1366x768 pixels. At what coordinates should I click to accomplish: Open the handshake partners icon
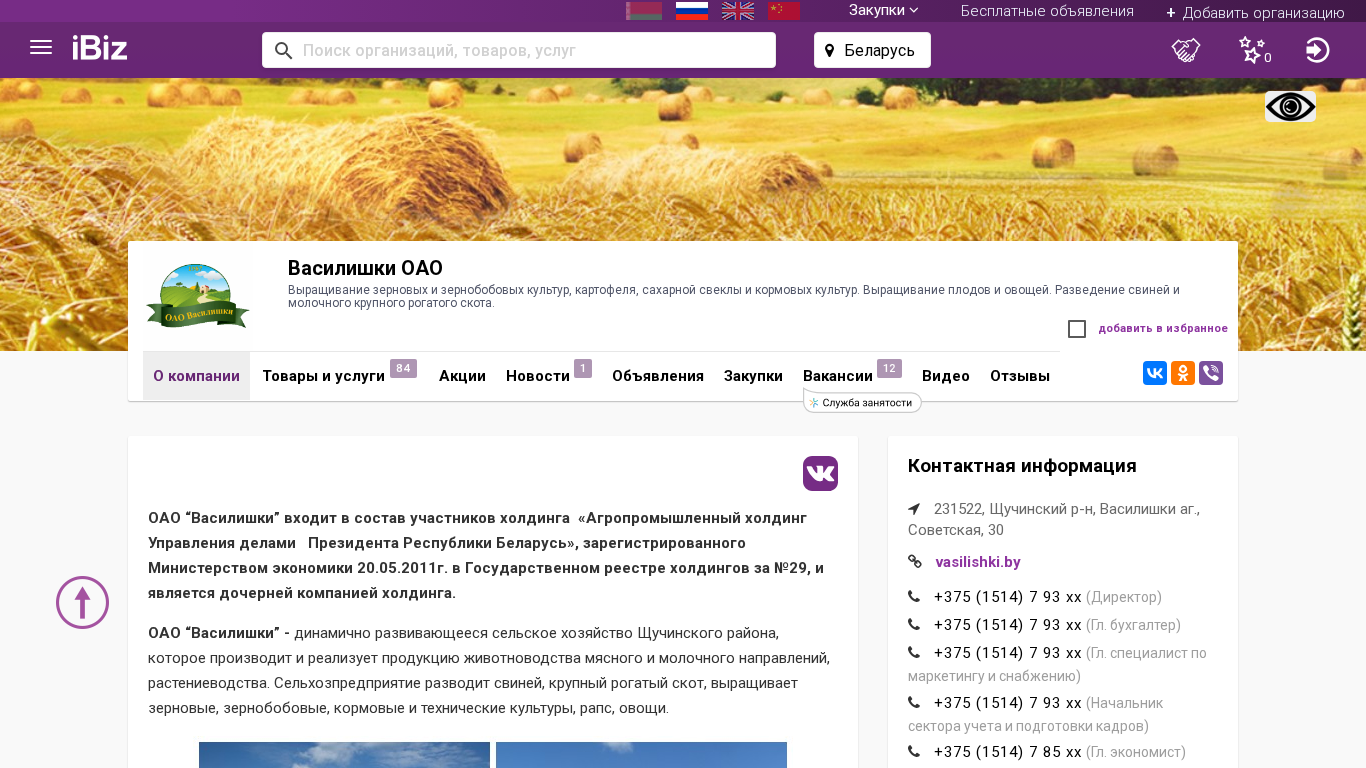coord(1186,50)
